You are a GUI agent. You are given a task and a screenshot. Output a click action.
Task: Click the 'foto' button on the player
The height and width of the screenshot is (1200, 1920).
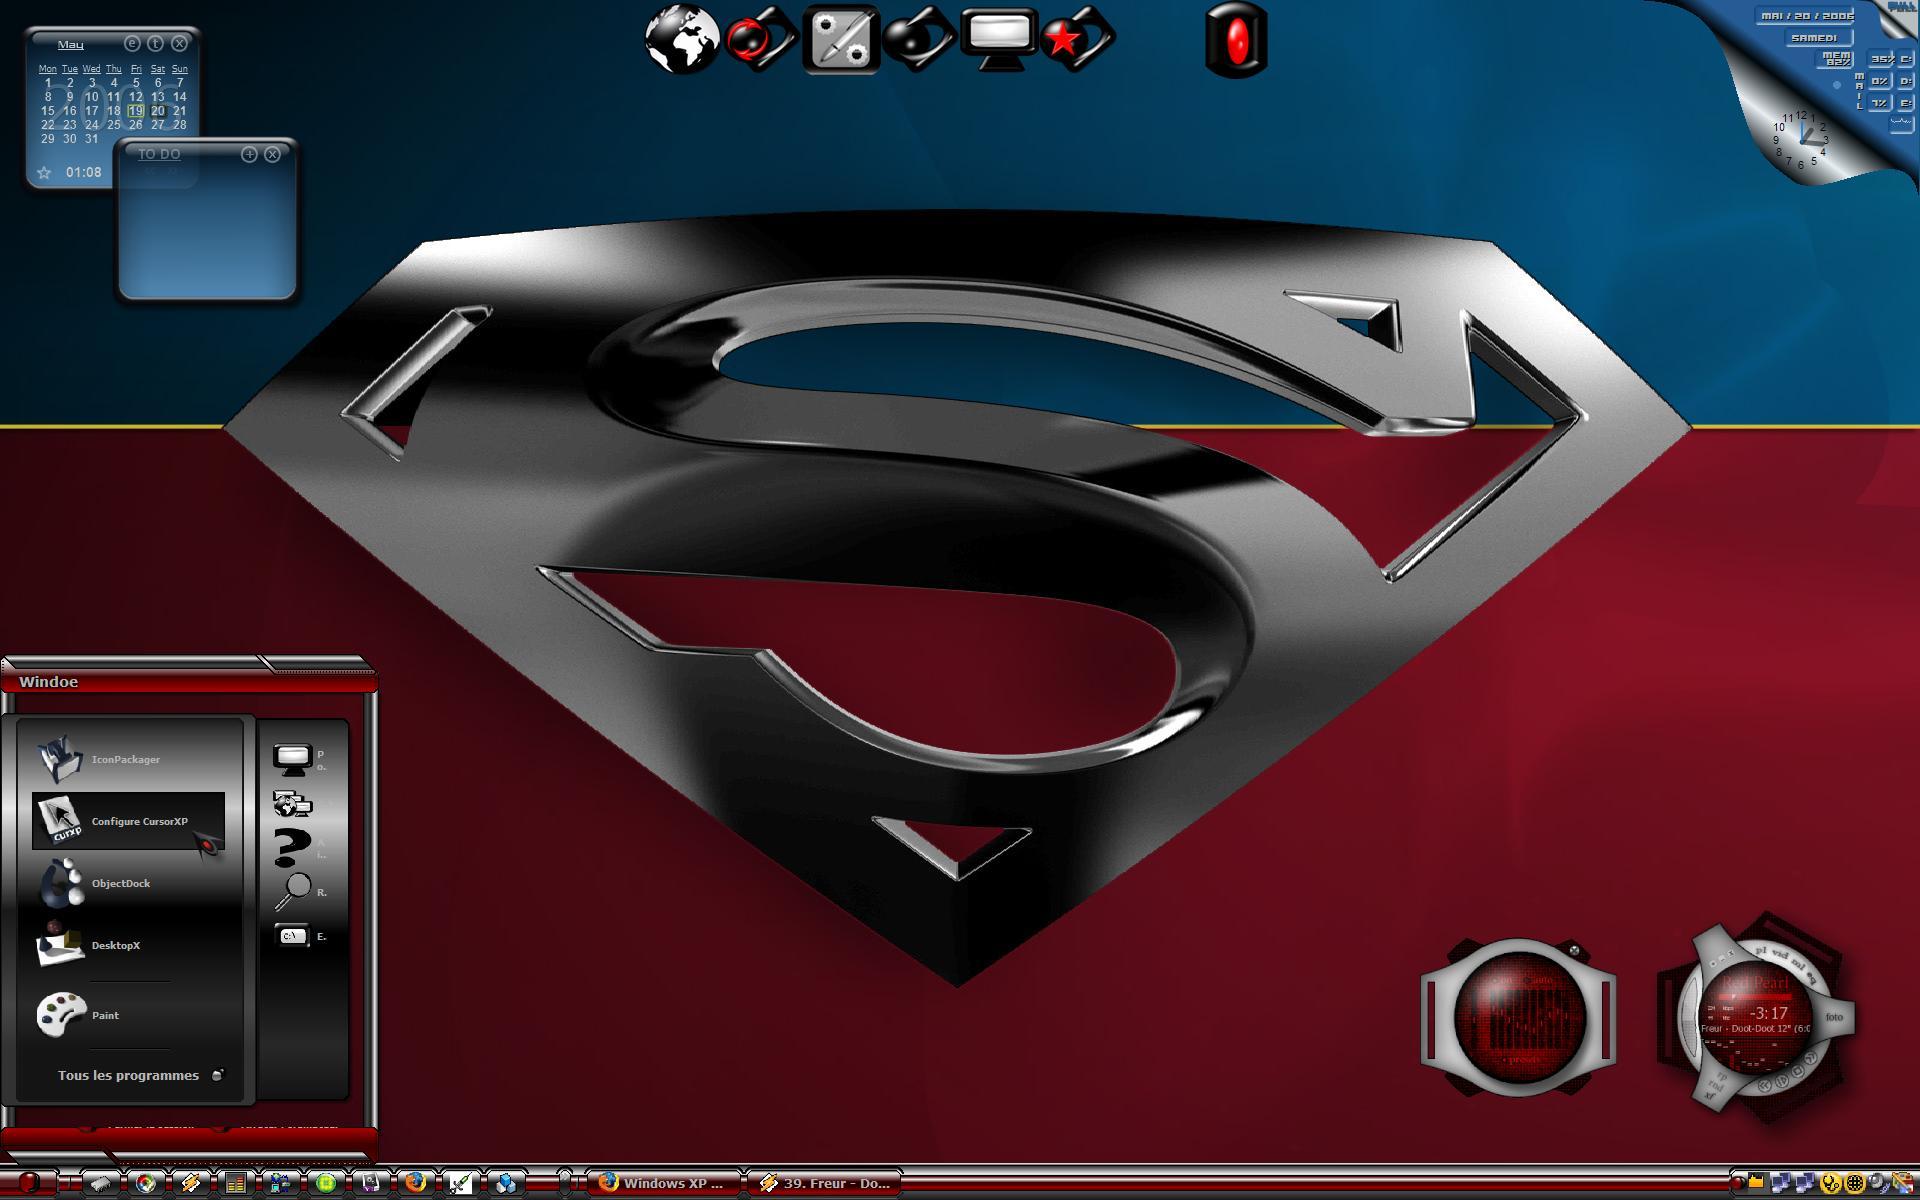(1834, 1017)
